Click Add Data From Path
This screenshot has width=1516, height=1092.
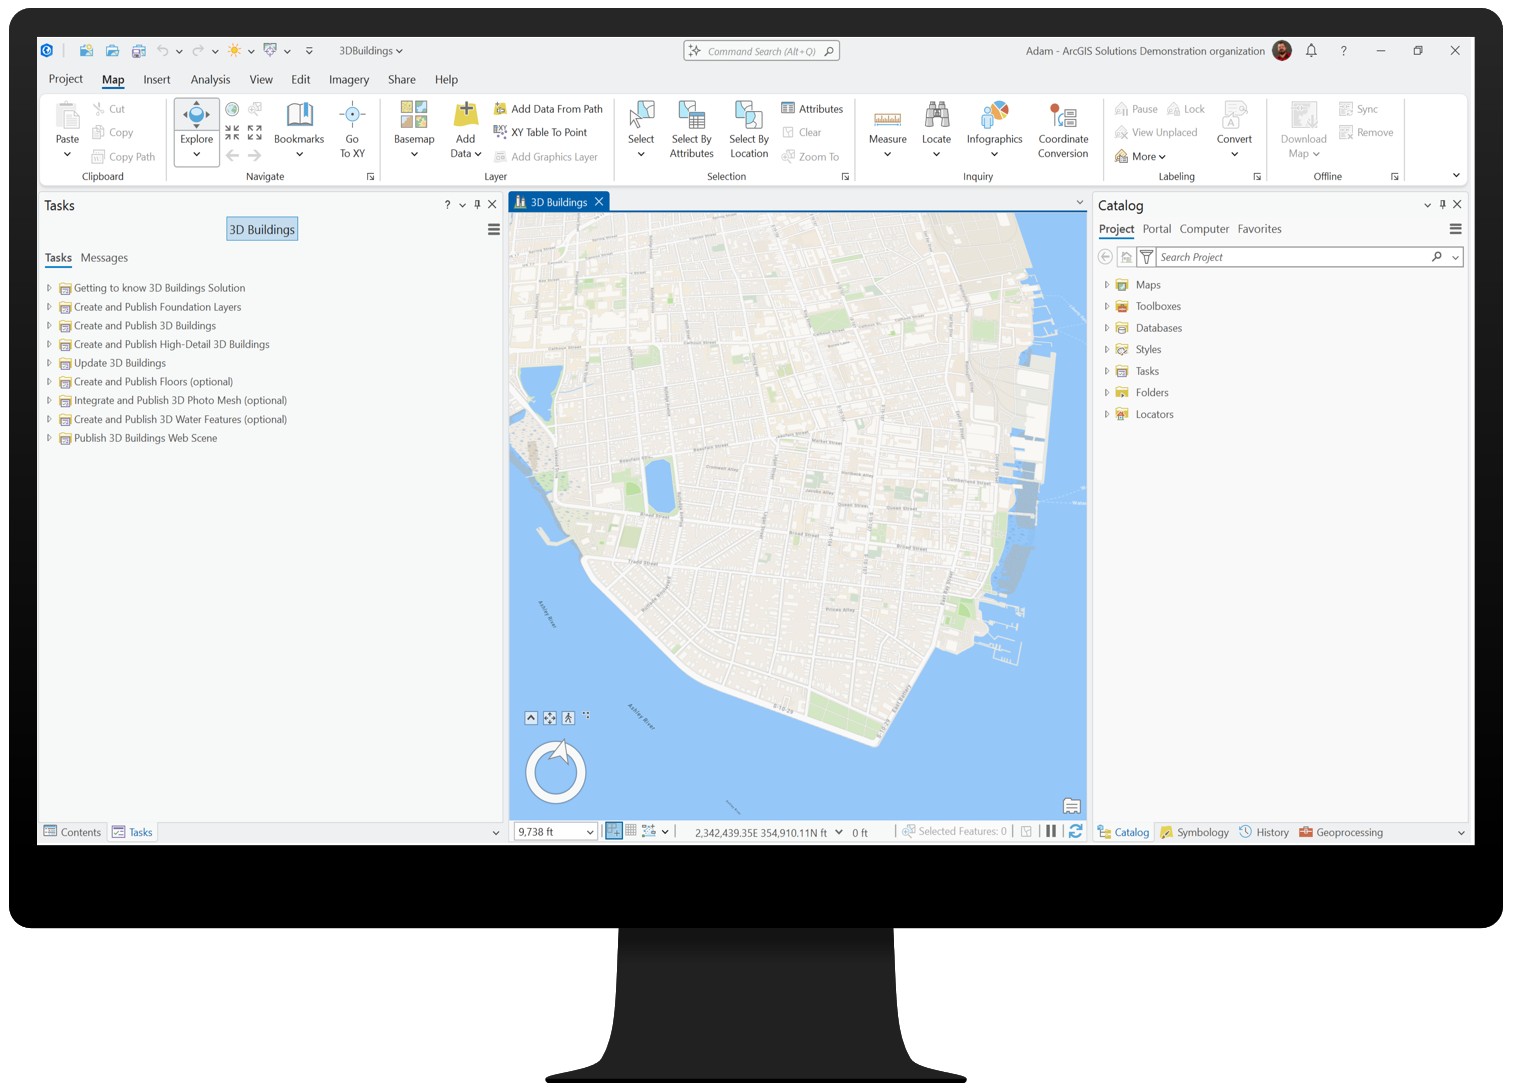[549, 108]
